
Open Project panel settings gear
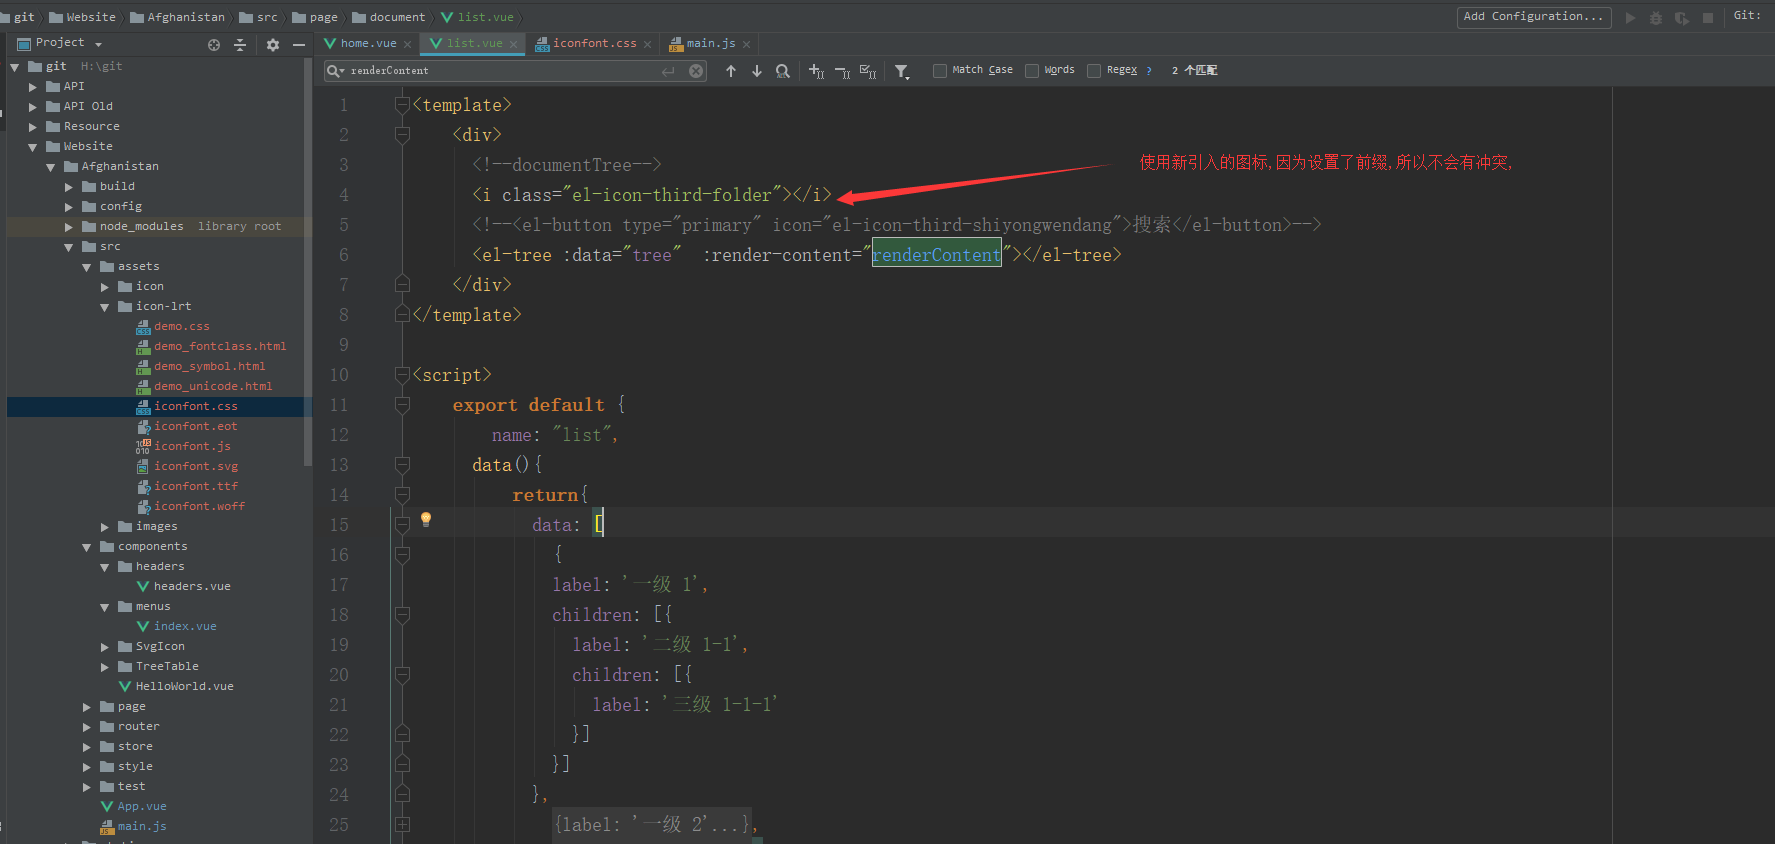[x=273, y=45]
